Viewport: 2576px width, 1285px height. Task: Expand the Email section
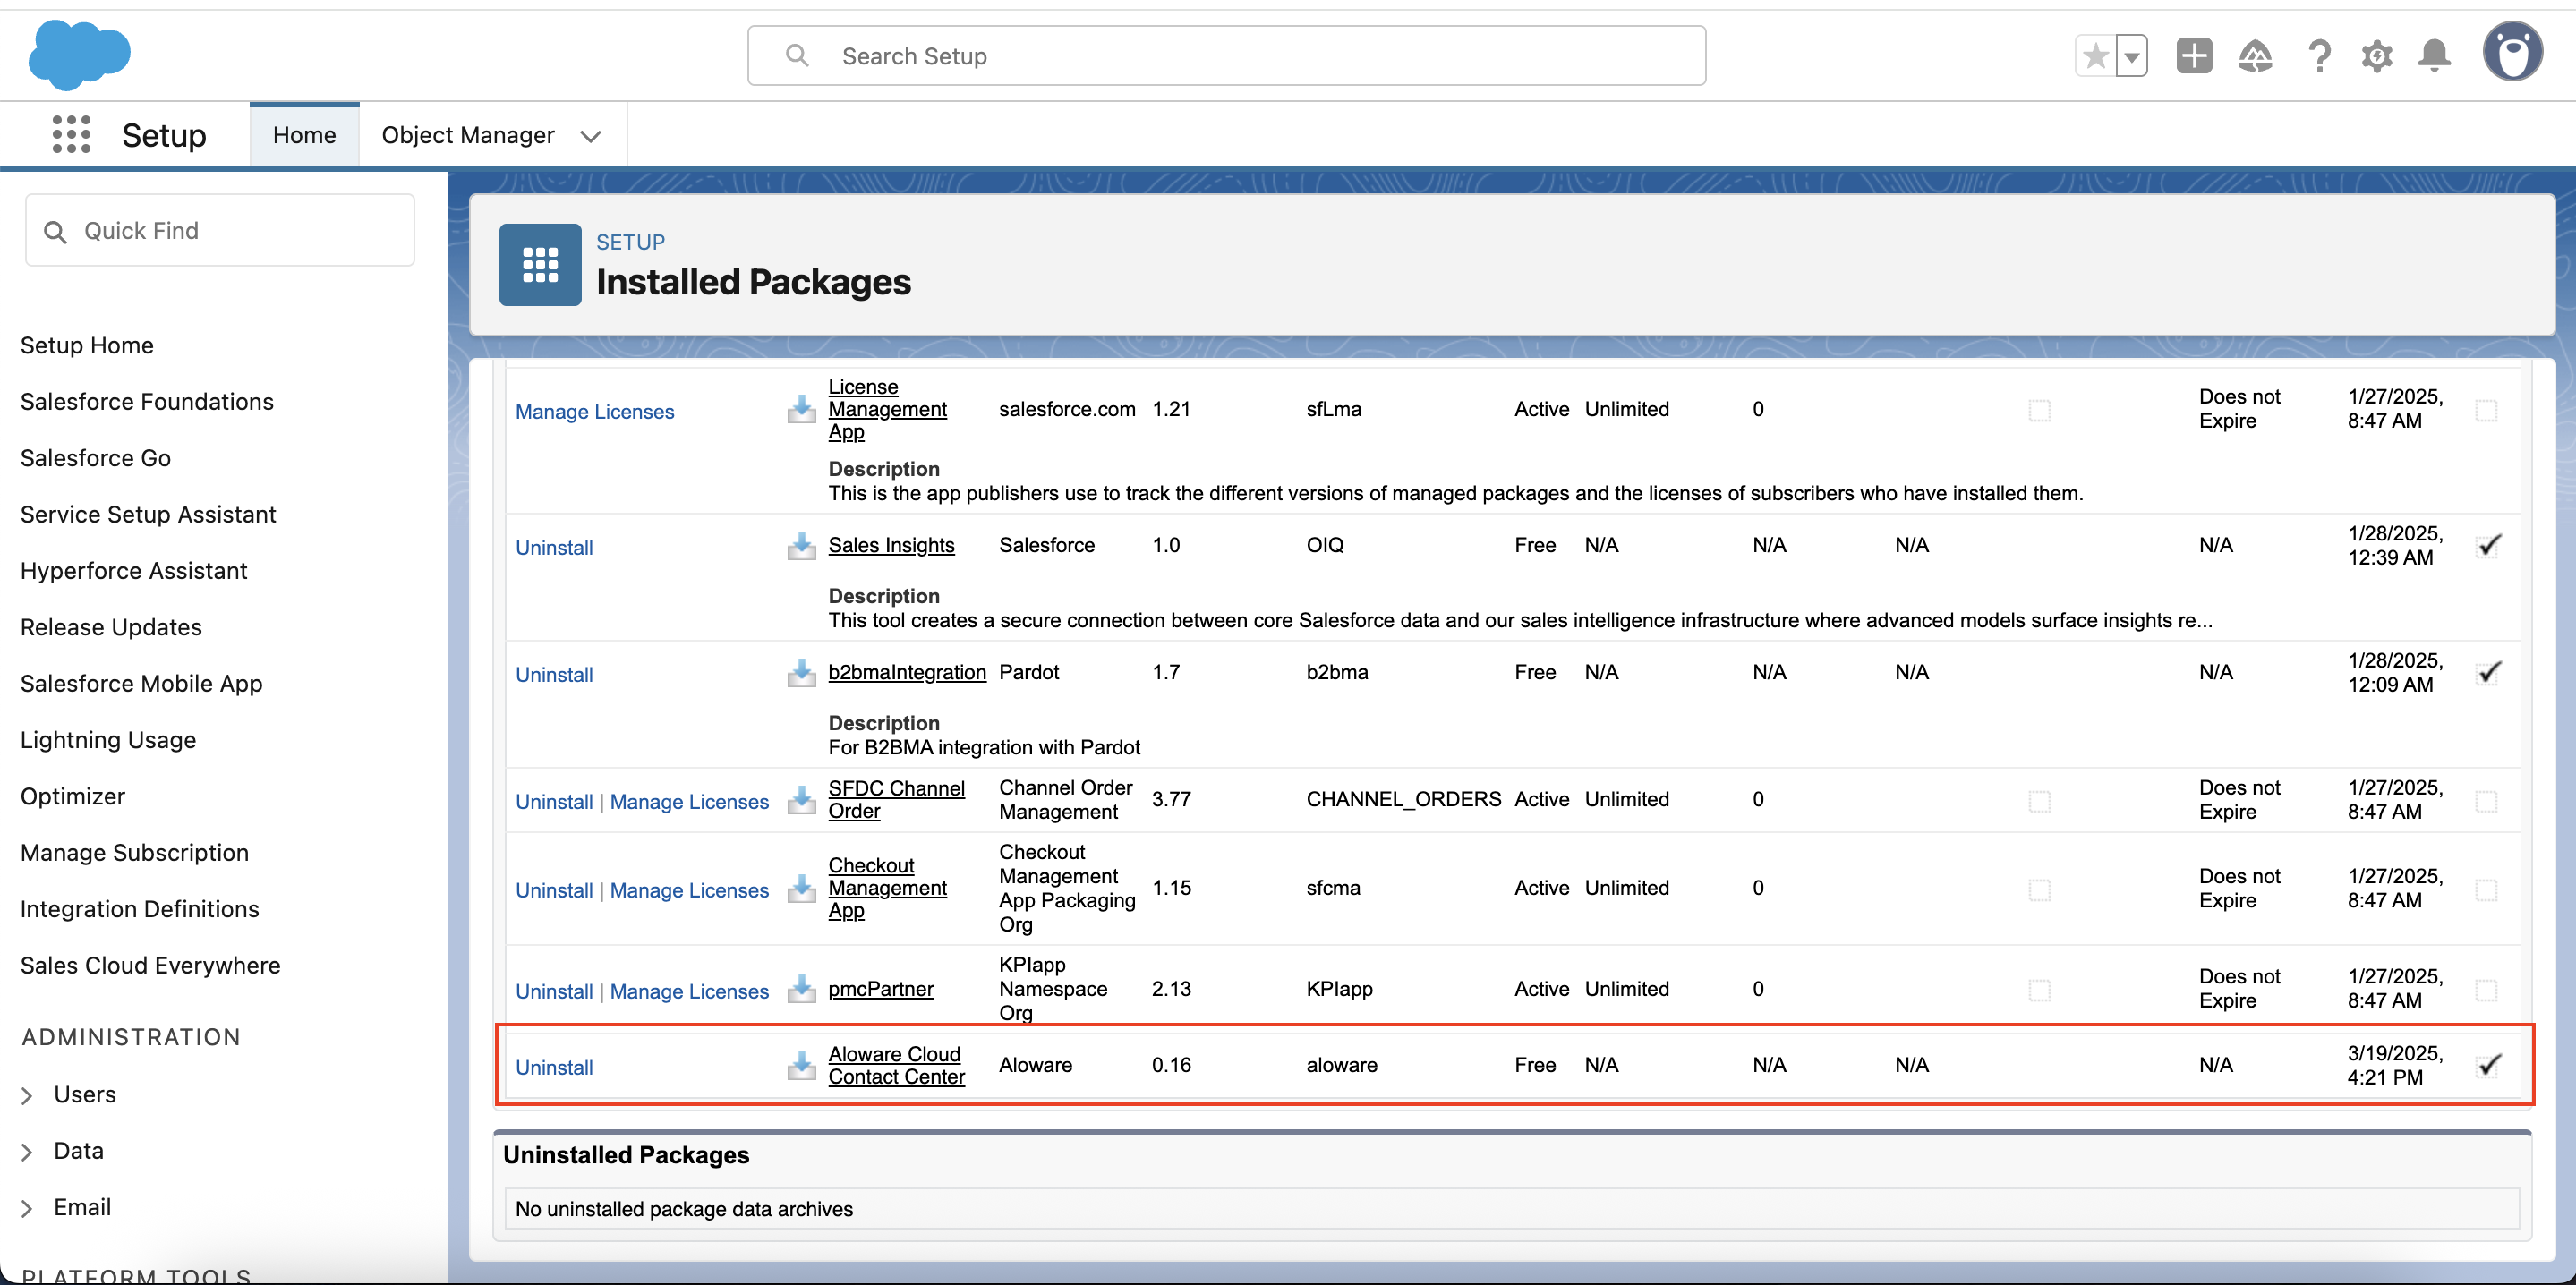pyautogui.click(x=27, y=1208)
